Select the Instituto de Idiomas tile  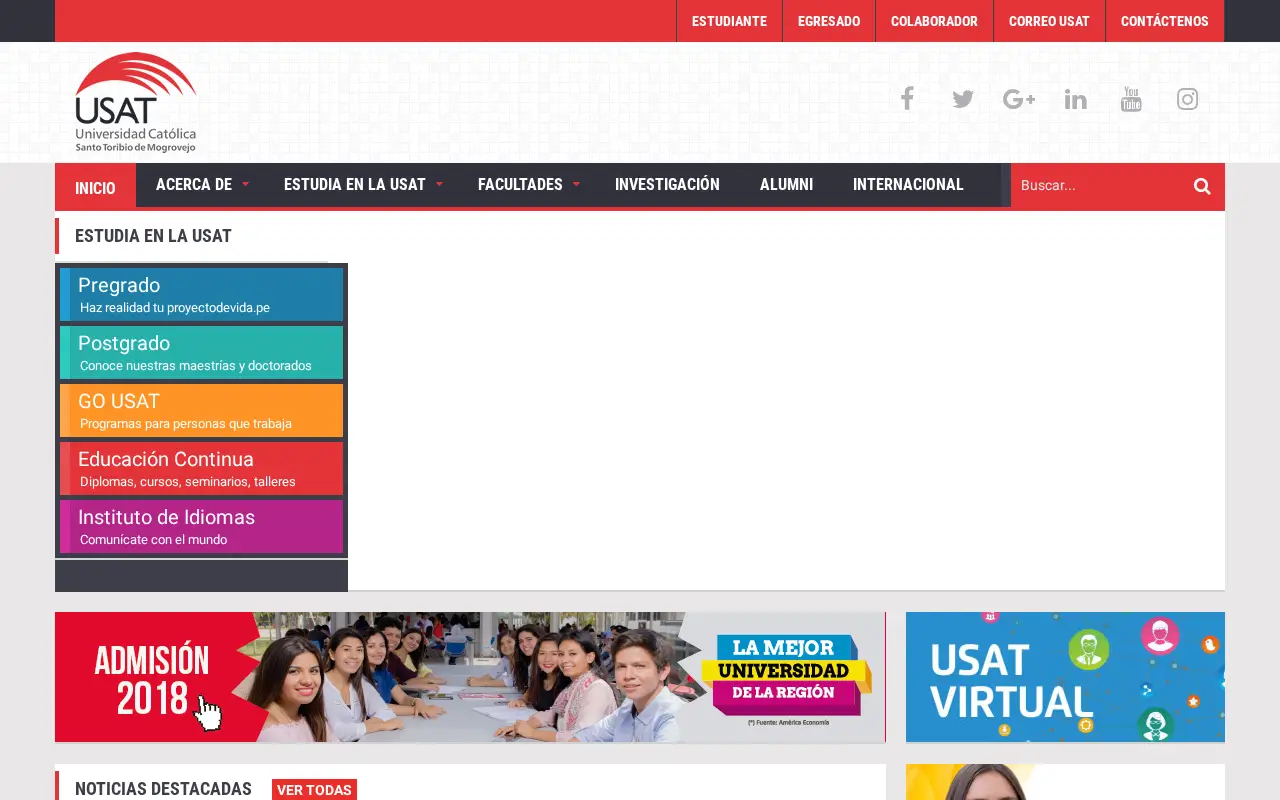pos(201,526)
